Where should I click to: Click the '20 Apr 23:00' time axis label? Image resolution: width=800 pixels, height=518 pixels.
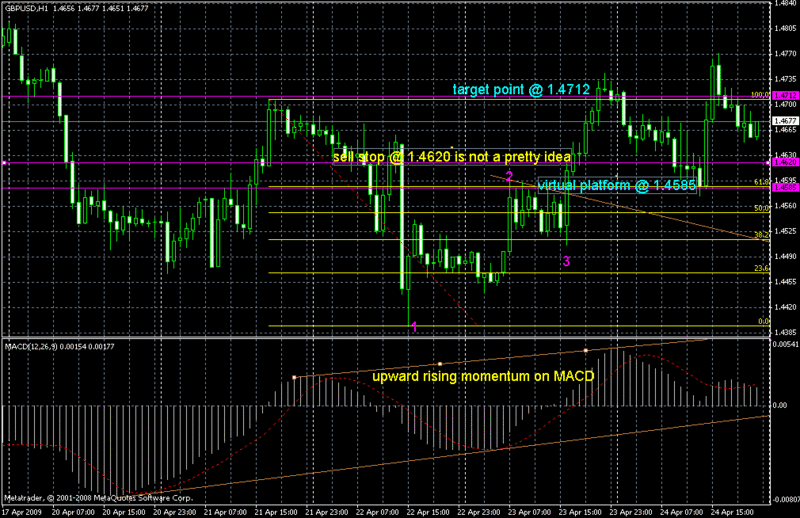pos(174,512)
